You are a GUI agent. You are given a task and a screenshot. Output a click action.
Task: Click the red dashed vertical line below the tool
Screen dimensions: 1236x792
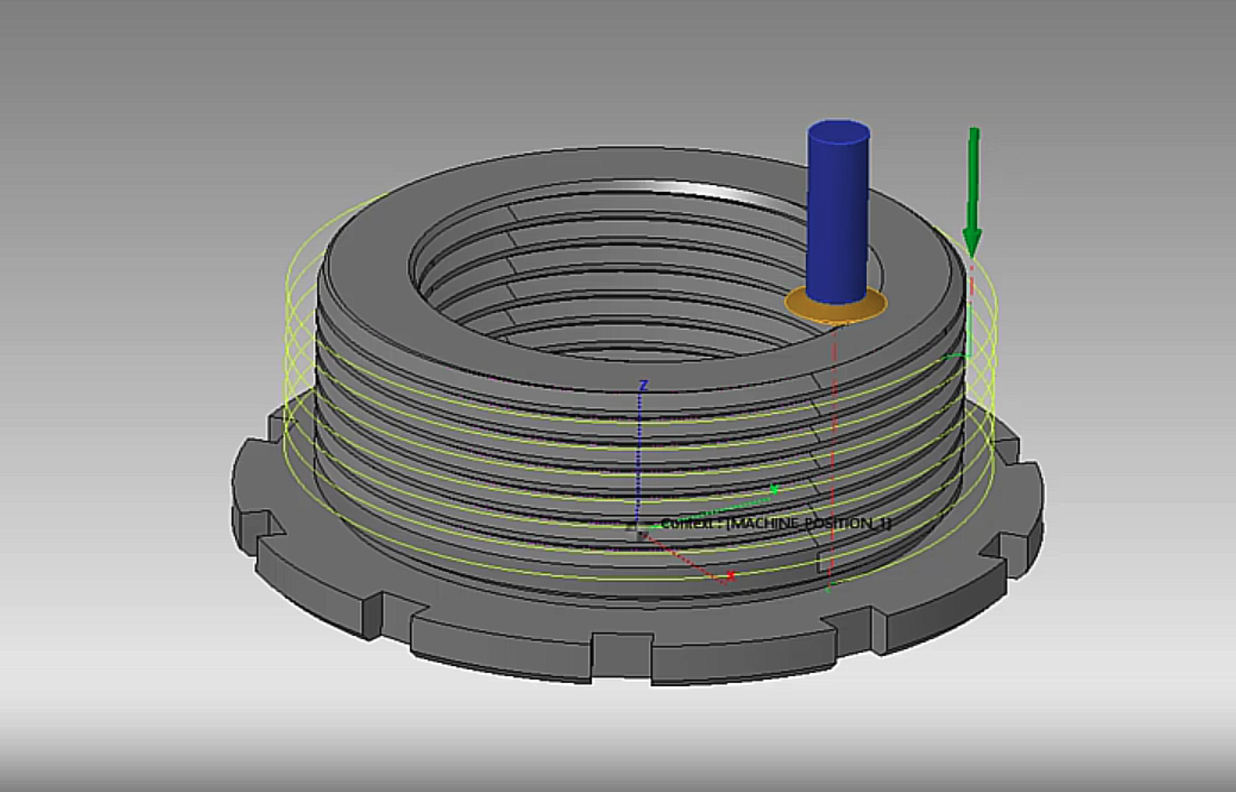tap(833, 450)
